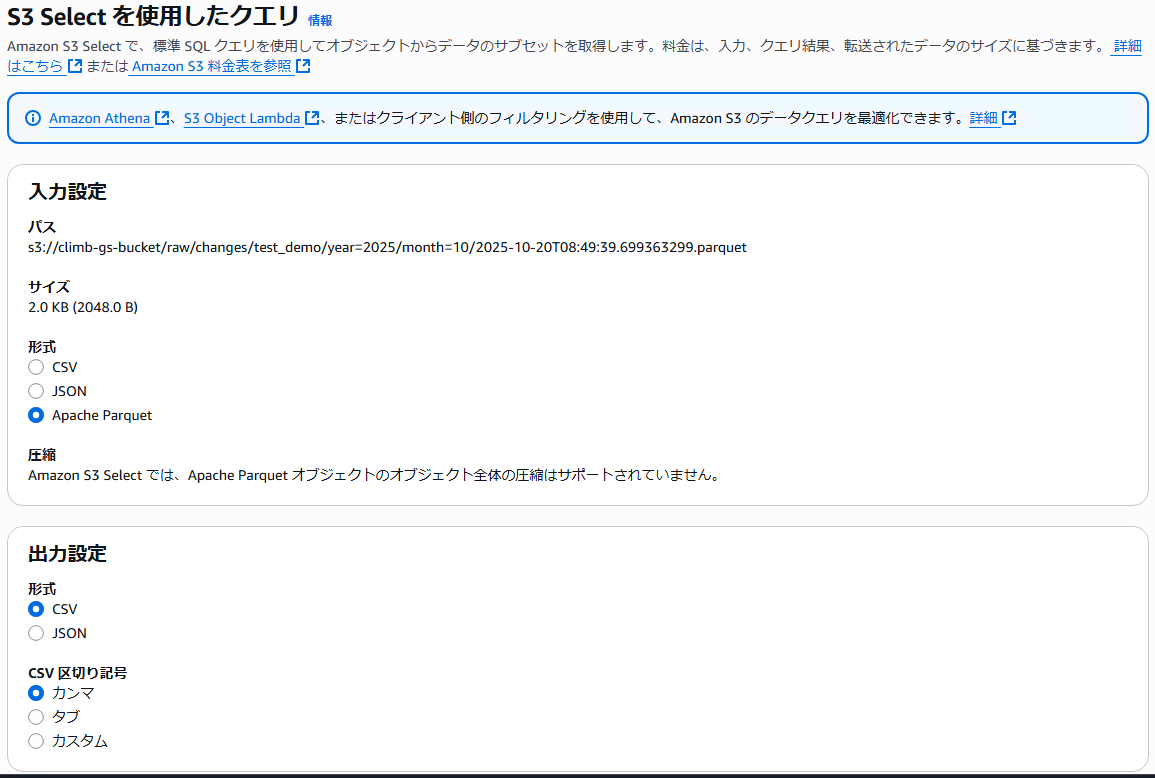Select JSON as the input format
Screen dimensions: 1155x778
click(x=36, y=391)
